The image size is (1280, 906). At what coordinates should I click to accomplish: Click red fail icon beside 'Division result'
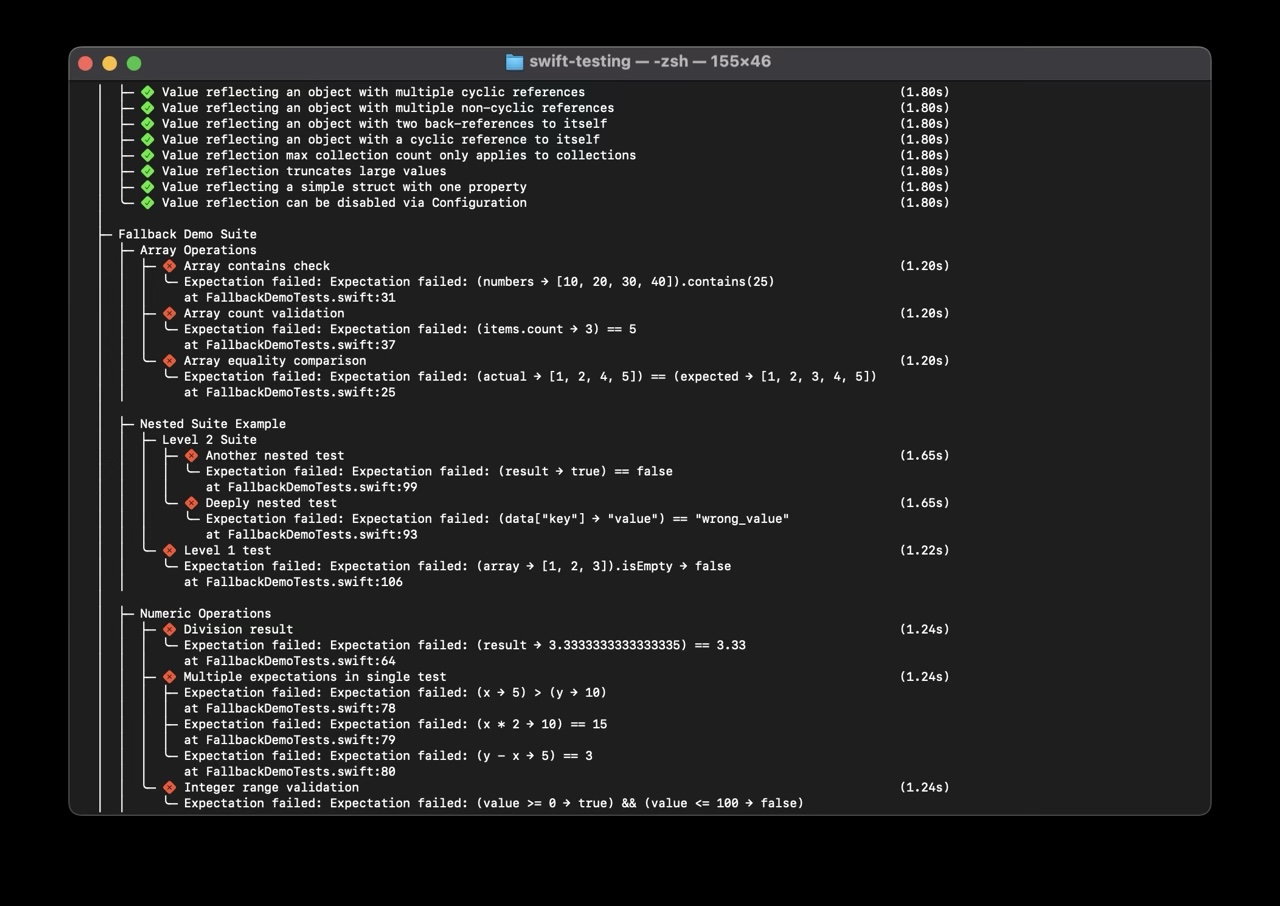[x=170, y=630]
